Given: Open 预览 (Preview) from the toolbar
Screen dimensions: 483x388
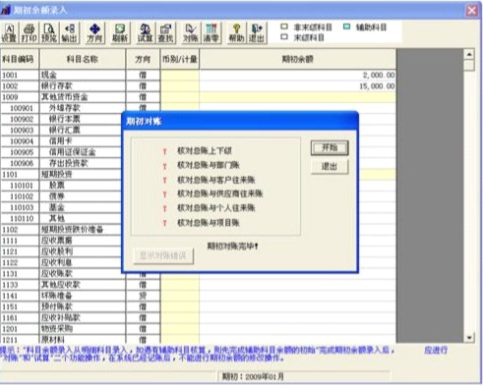Looking at the screenshot, I should (x=49, y=33).
